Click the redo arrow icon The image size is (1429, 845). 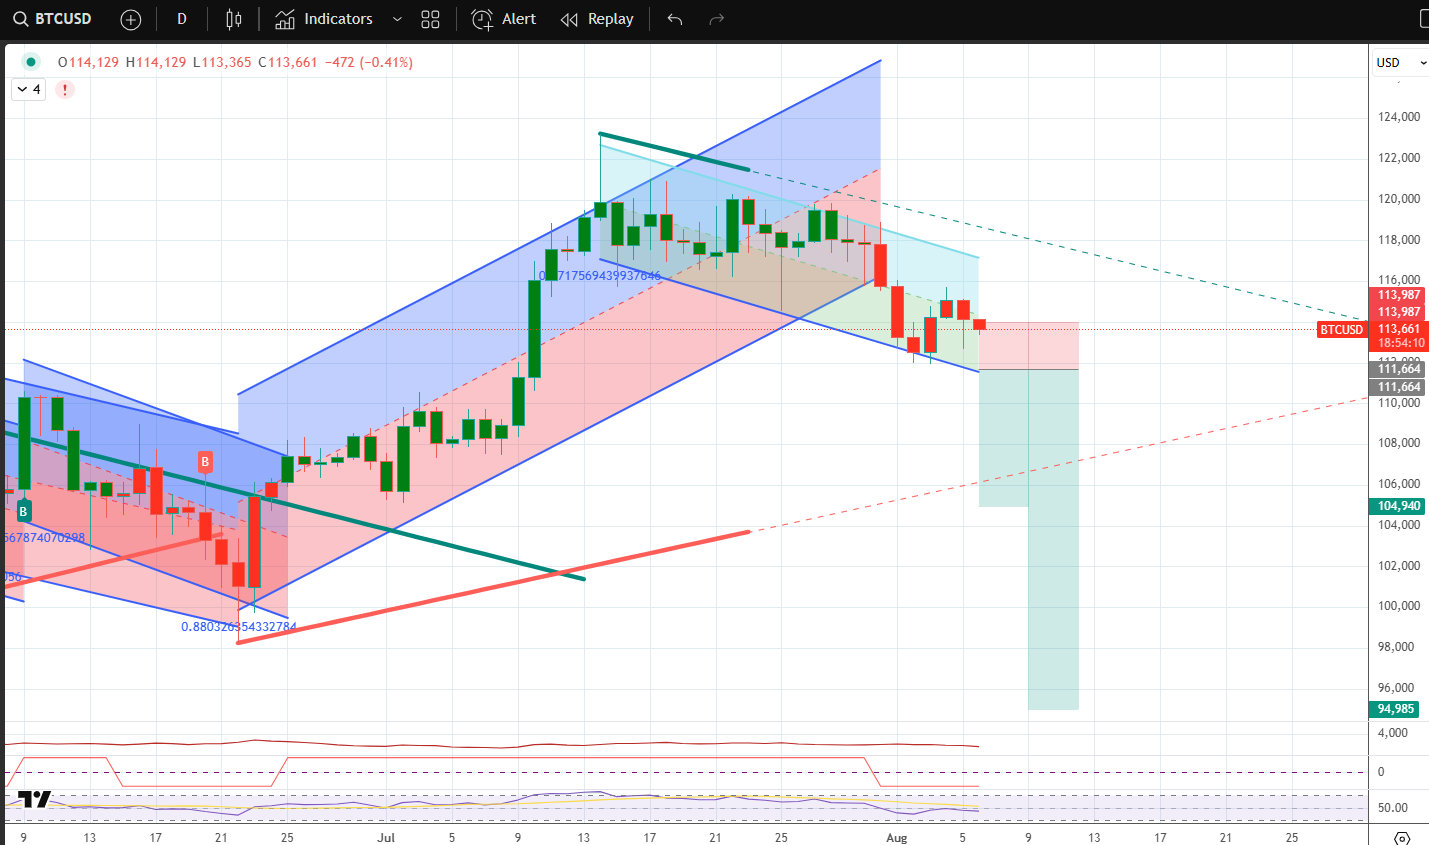716,19
